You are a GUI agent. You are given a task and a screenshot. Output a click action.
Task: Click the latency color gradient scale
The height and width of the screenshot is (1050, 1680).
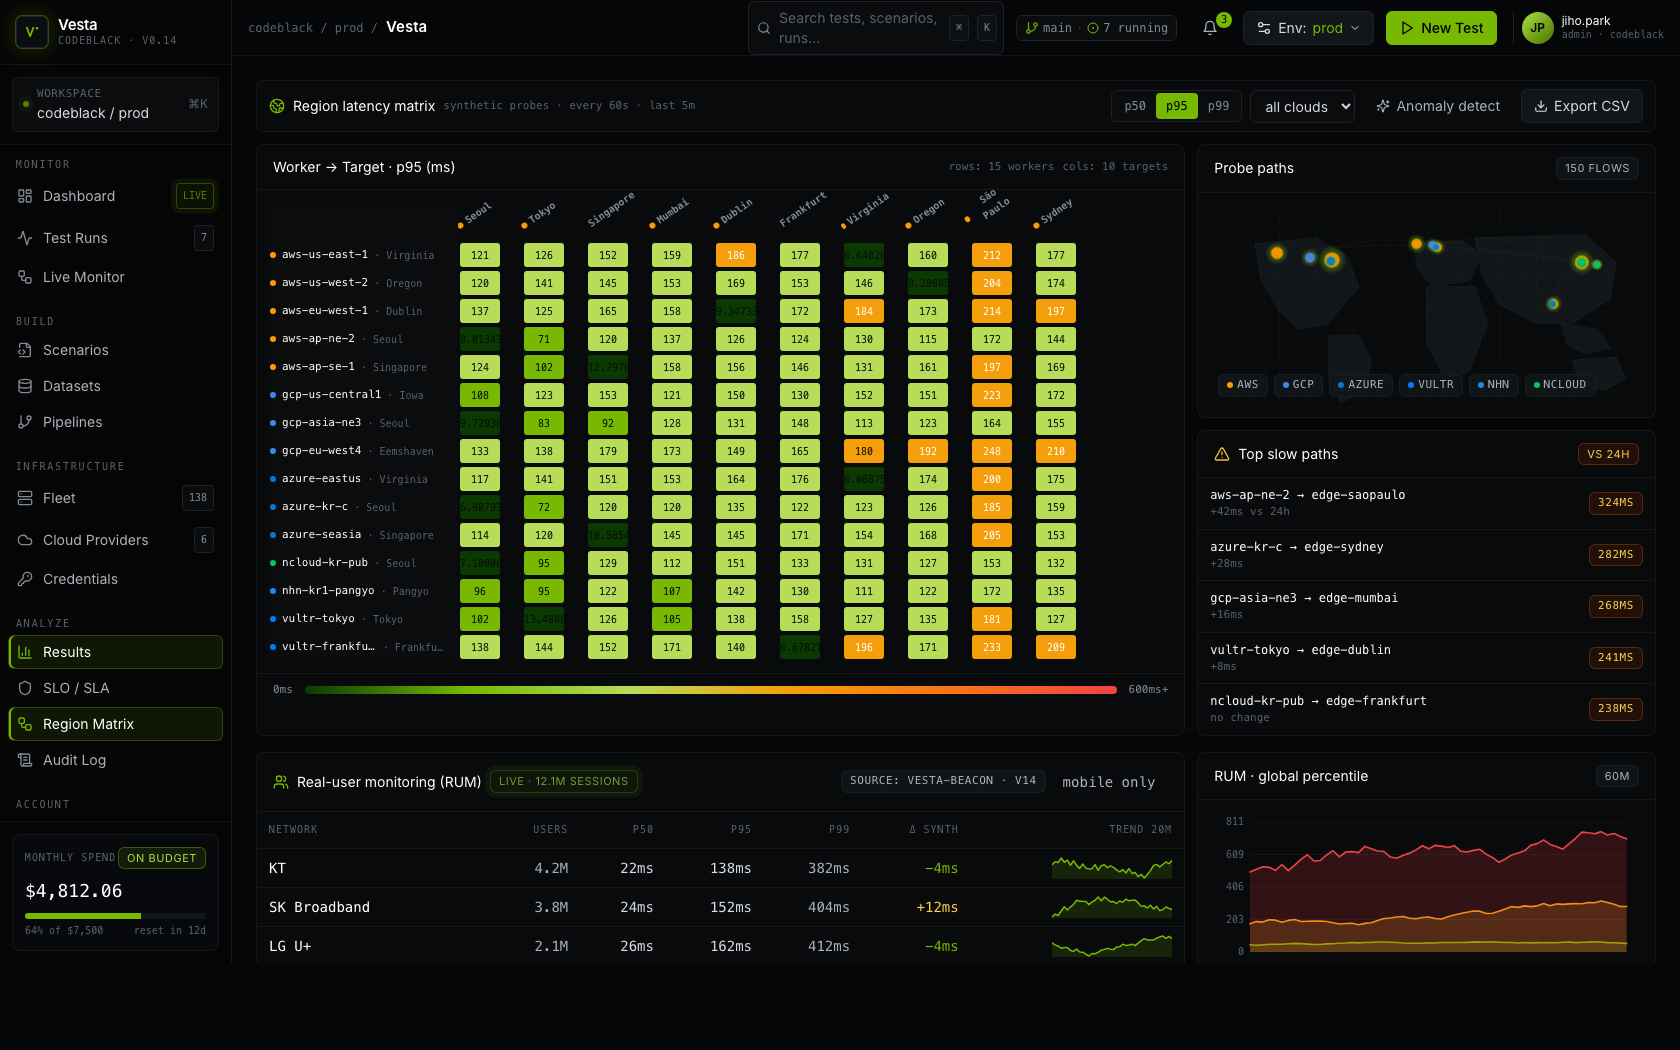tap(710, 690)
